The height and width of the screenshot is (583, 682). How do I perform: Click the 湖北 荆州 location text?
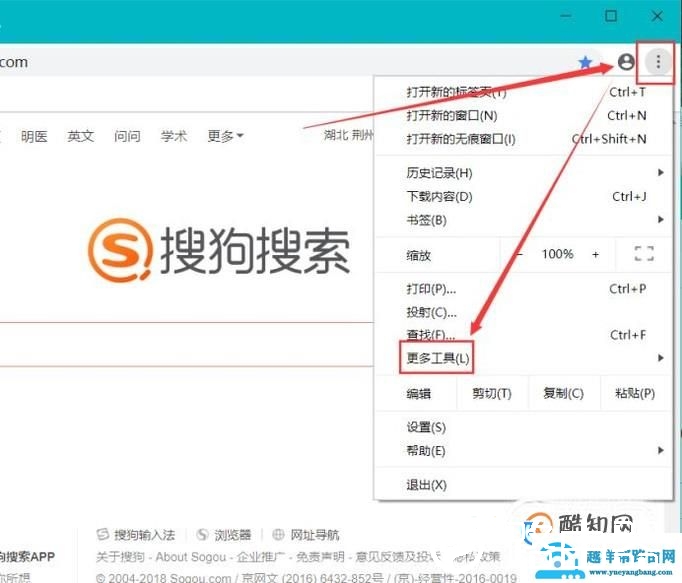(x=348, y=135)
